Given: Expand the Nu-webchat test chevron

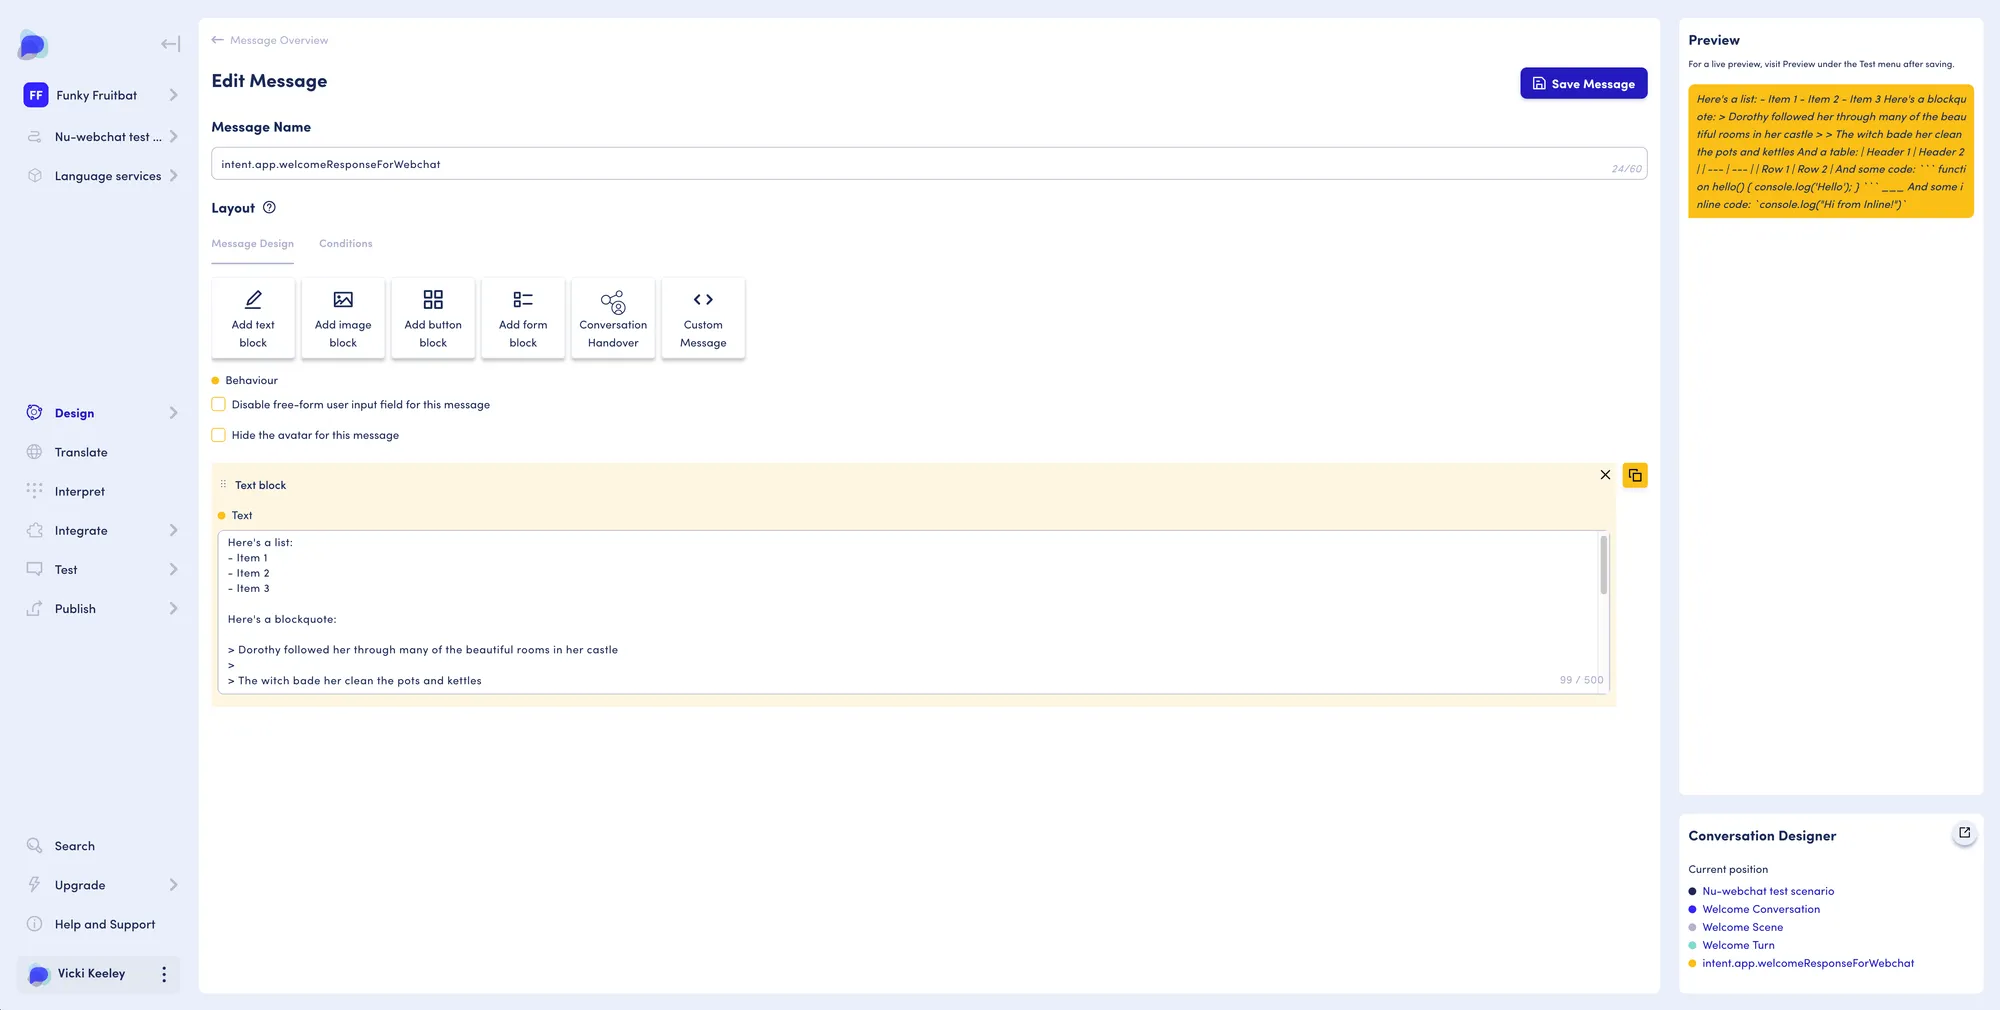Looking at the screenshot, I should (173, 137).
